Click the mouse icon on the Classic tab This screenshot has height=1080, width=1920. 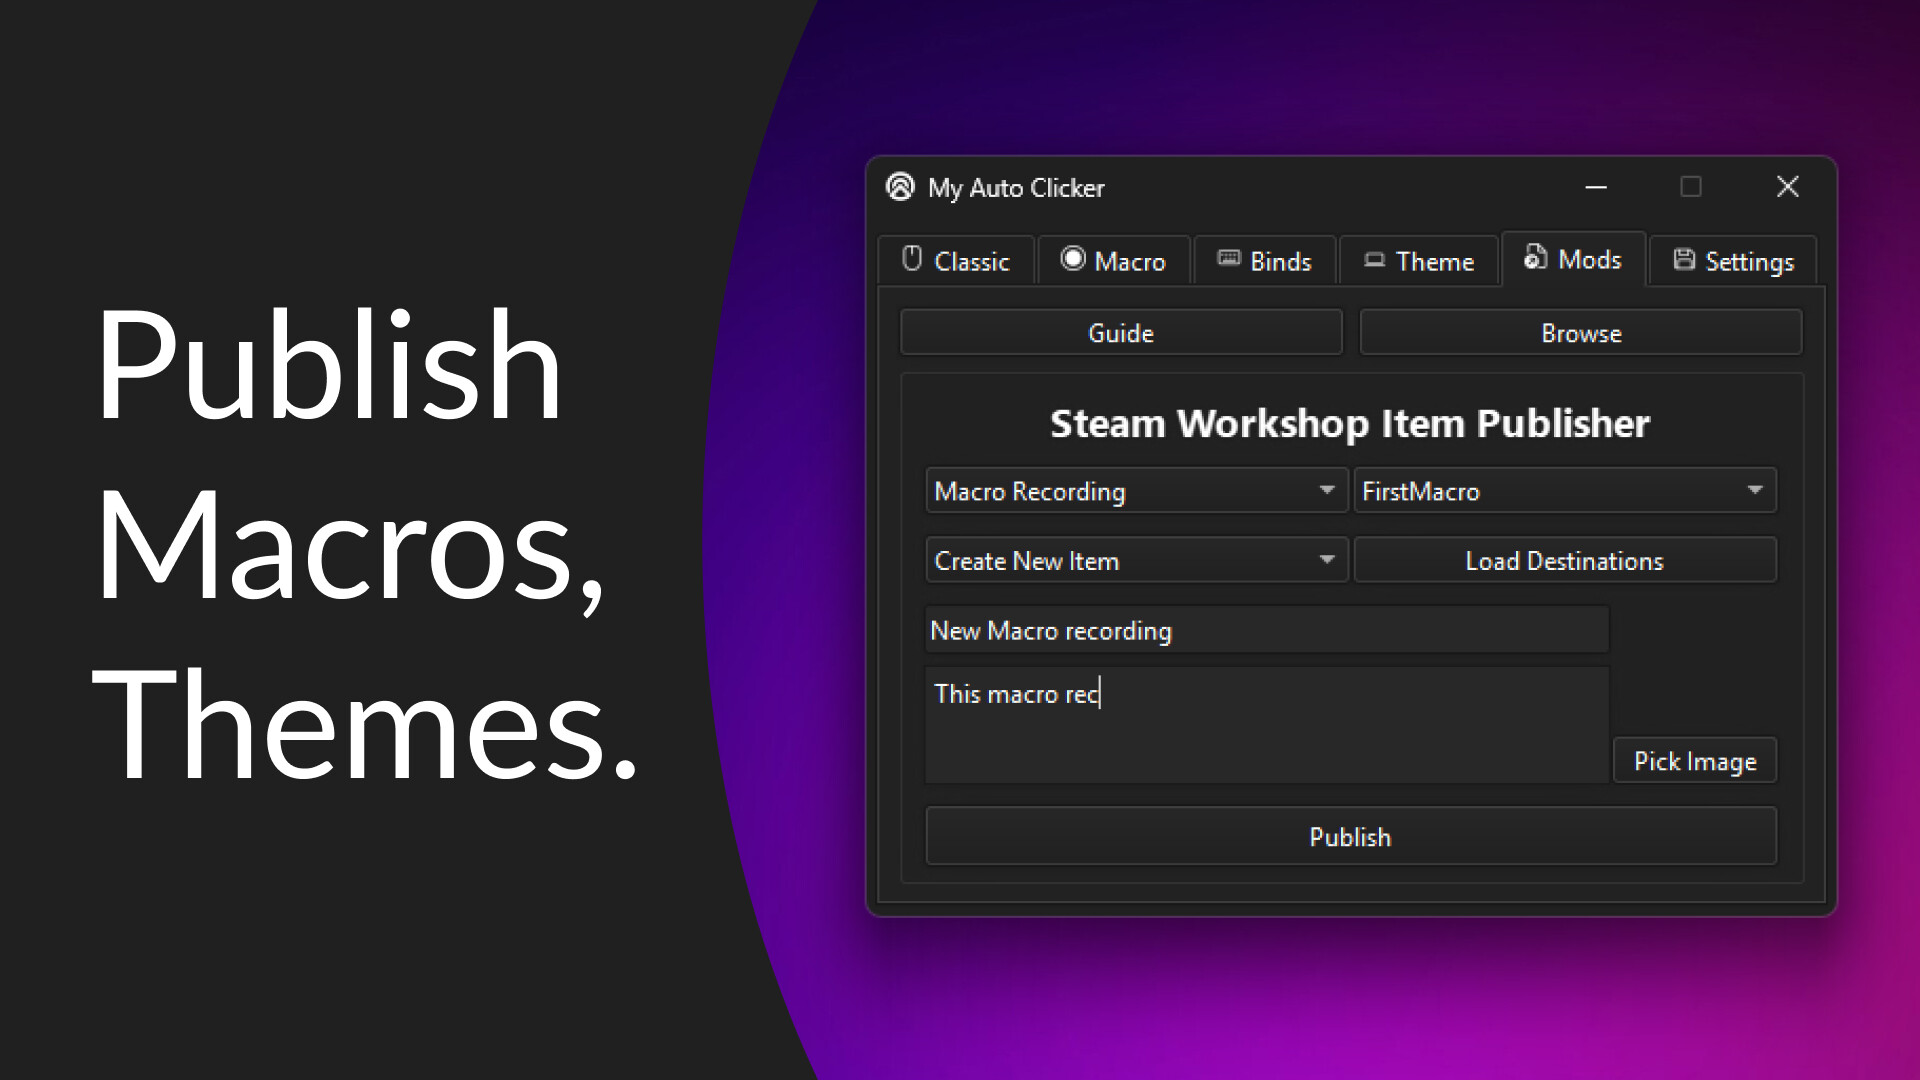912,260
